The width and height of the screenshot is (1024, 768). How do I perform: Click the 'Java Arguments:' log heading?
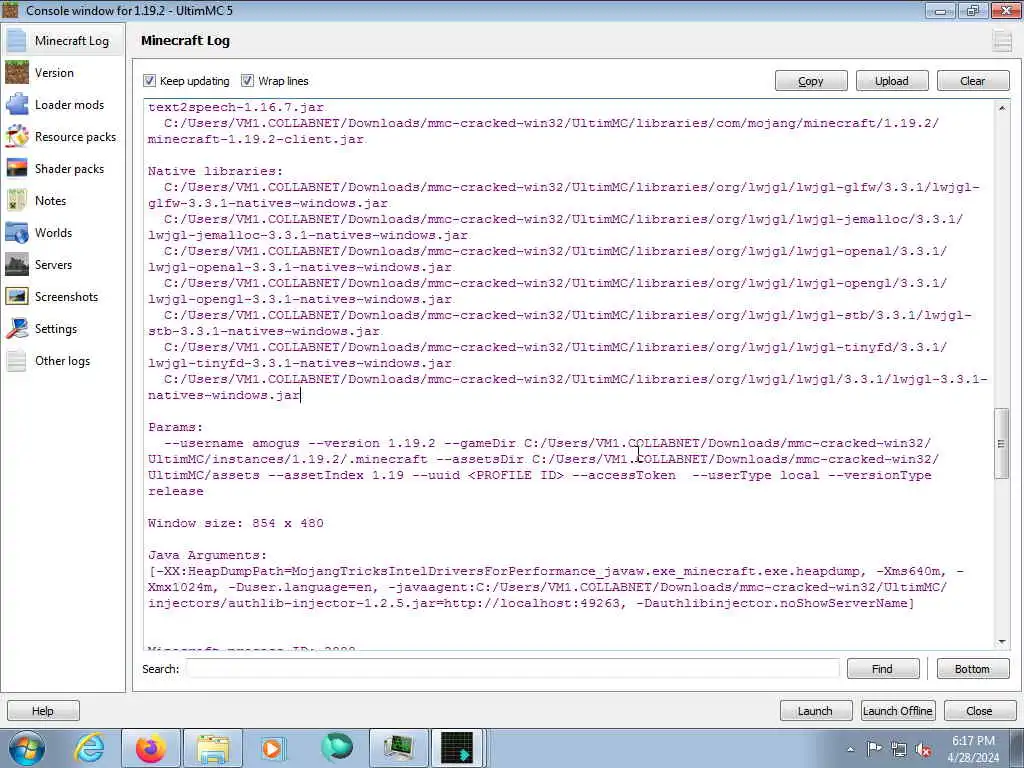(208, 555)
